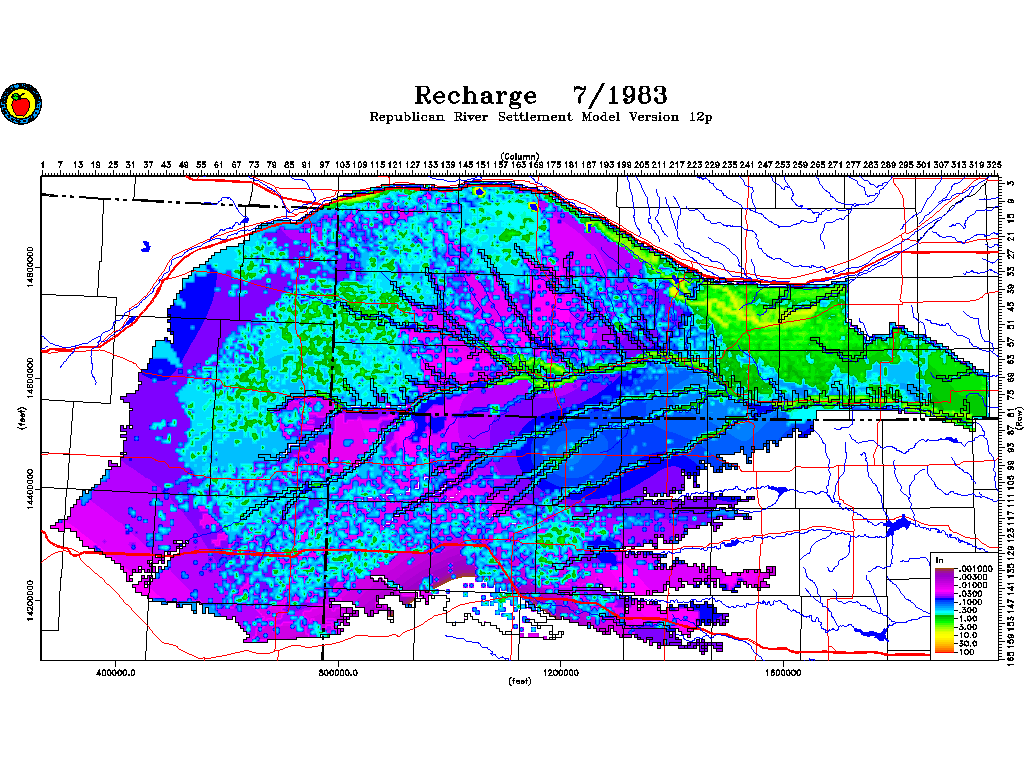Select y-axis value '14800000'

pos(31,267)
